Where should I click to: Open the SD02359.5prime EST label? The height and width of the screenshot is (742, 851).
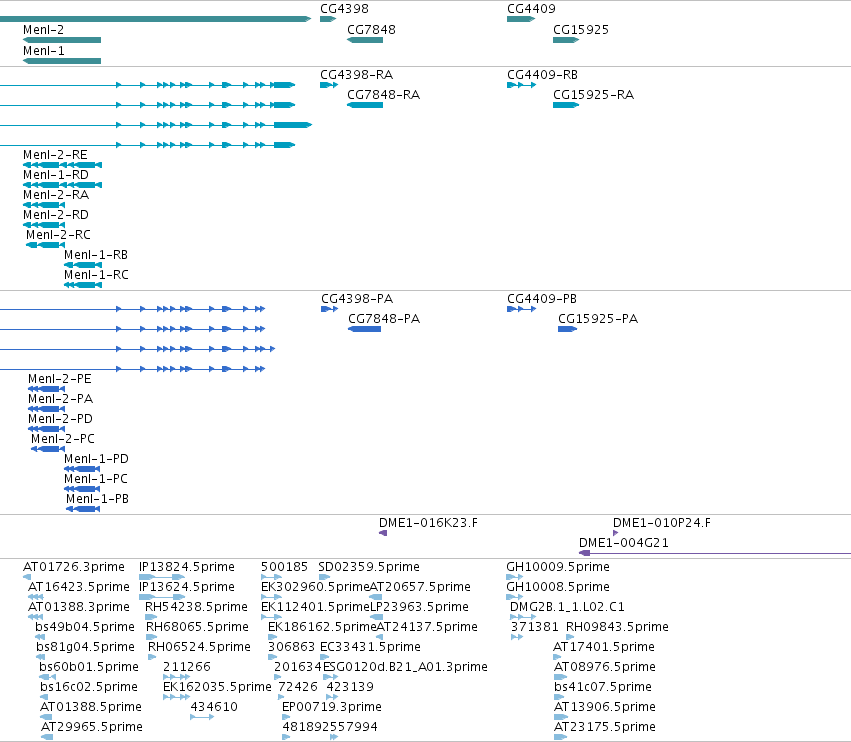click(369, 567)
